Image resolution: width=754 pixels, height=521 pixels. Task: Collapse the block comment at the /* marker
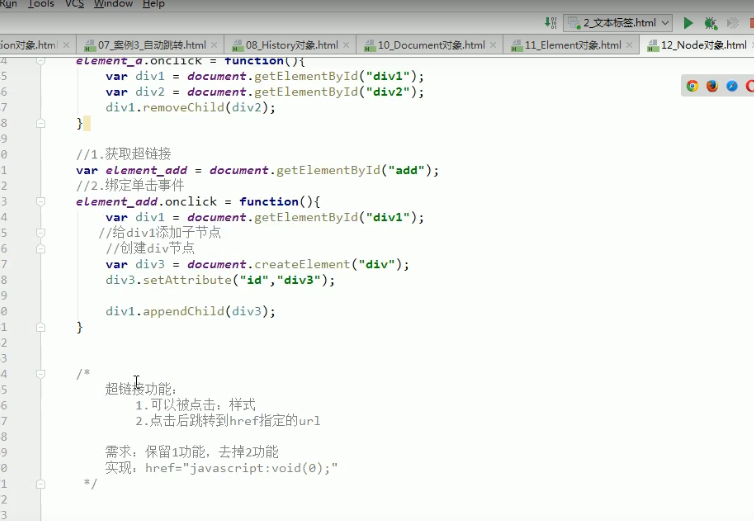point(40,374)
